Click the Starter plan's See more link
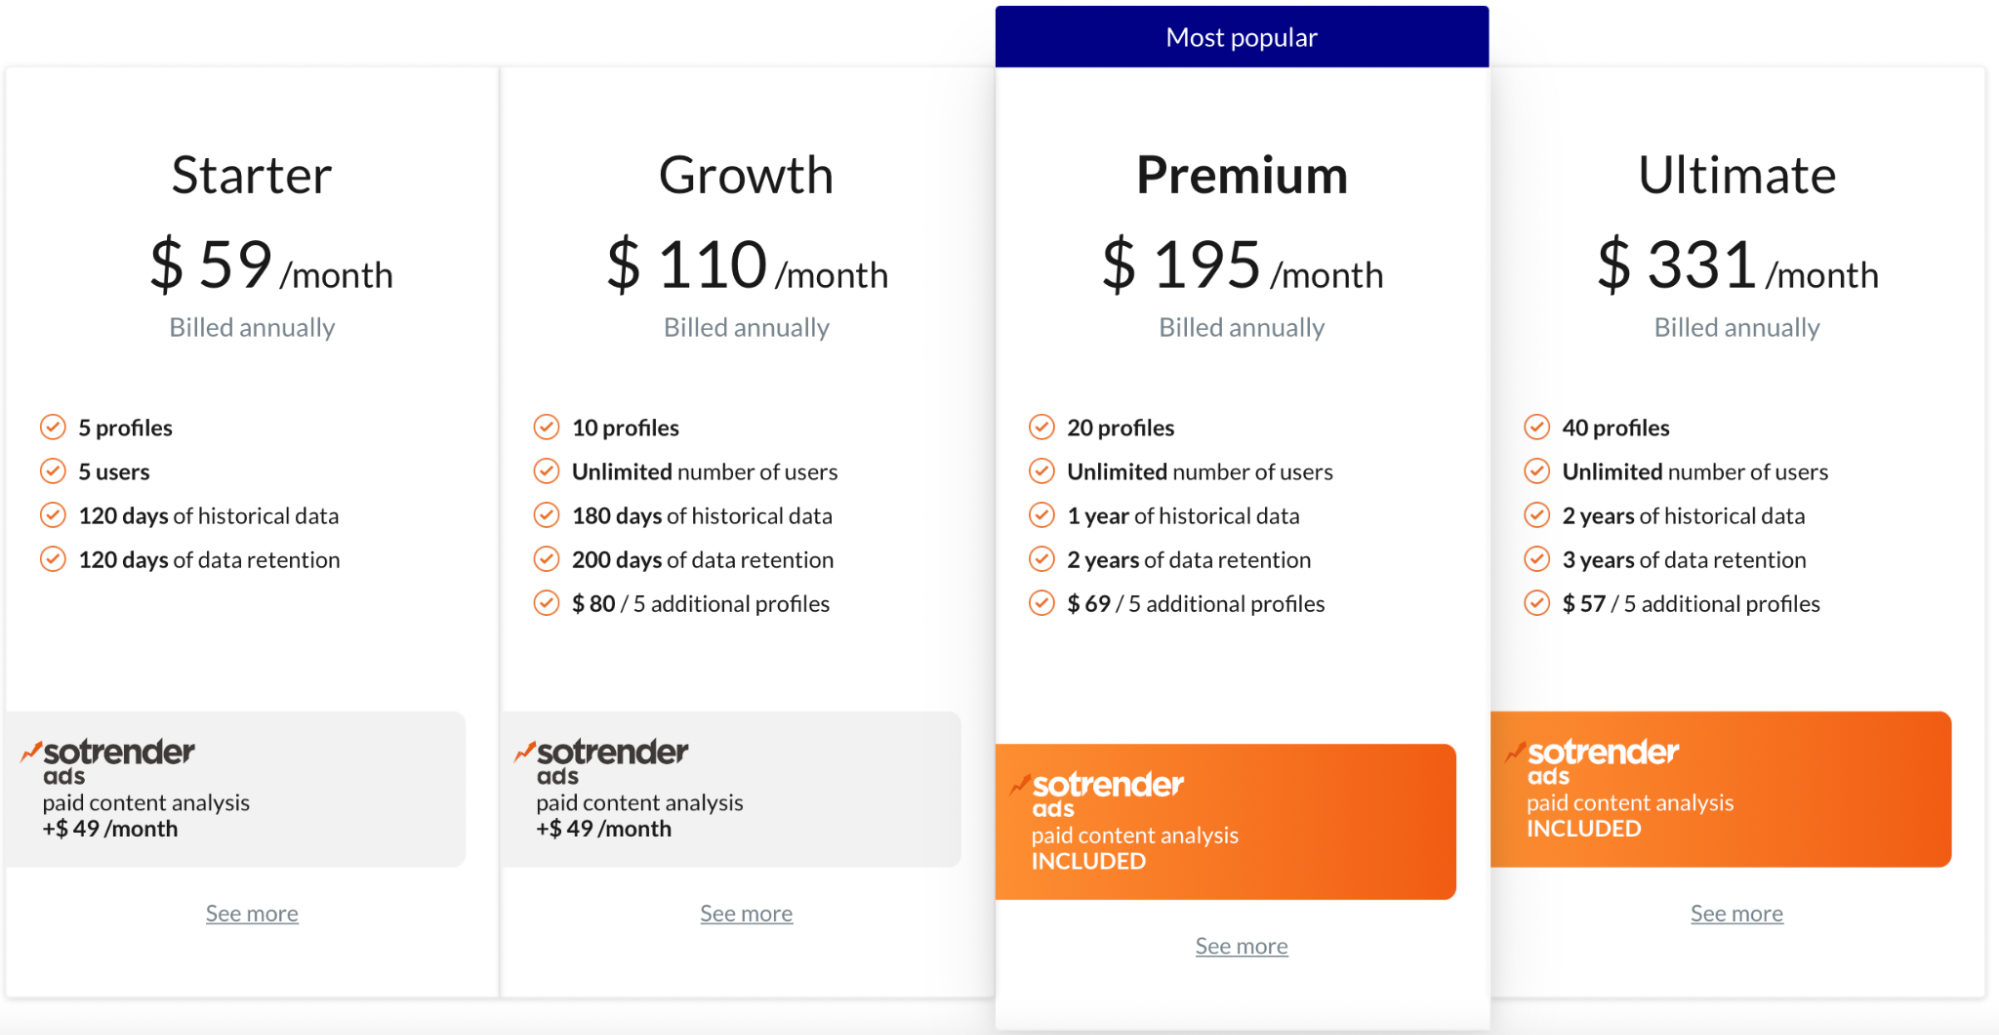The height and width of the screenshot is (1035, 1999). click(x=252, y=913)
